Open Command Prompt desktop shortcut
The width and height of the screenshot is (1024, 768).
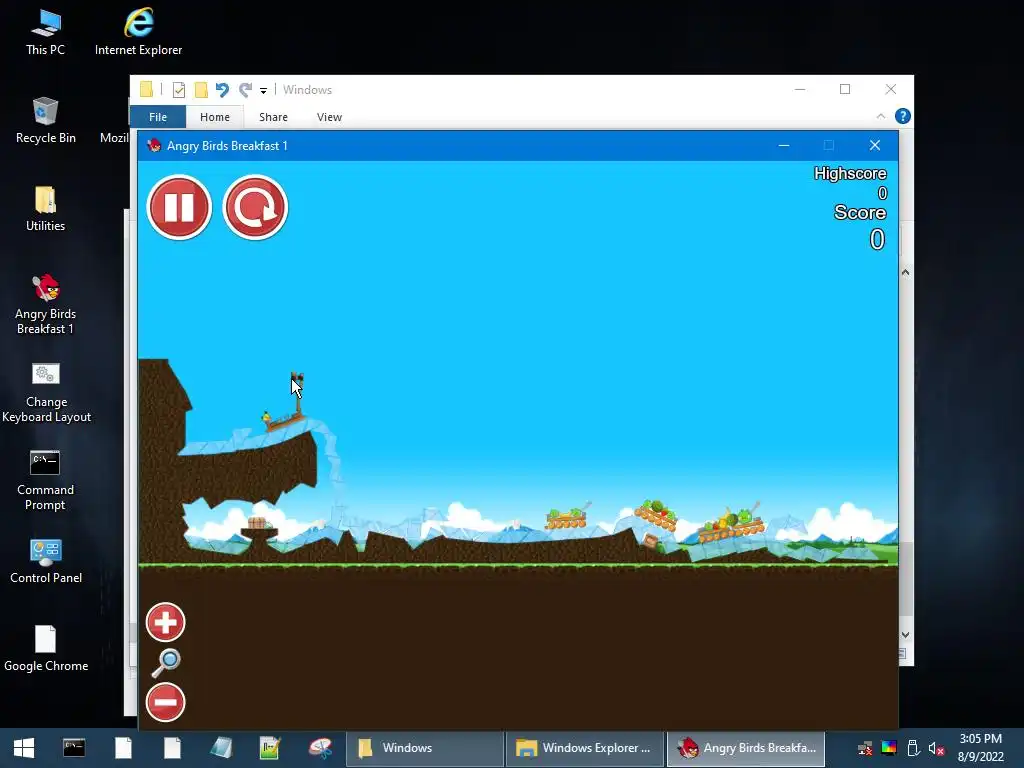point(46,481)
